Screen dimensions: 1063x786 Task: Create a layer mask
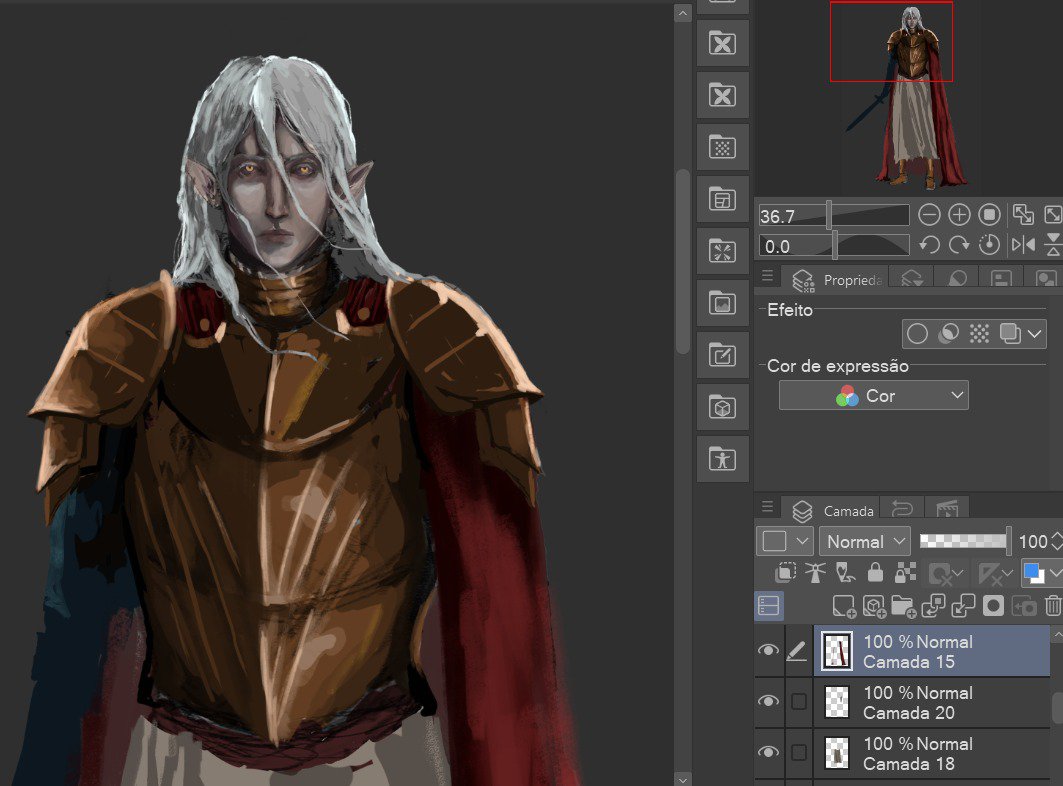(x=993, y=606)
